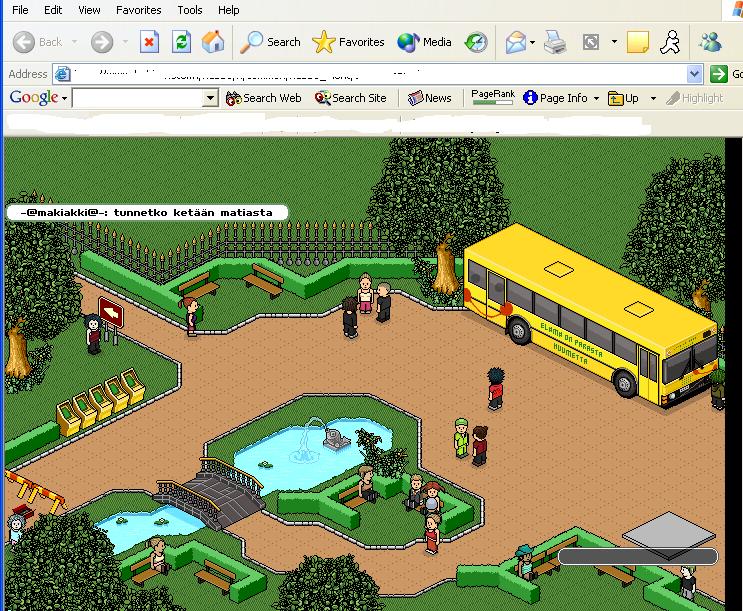
Task: Expand dropdown next to gray square icon
Action: (x=614, y=42)
